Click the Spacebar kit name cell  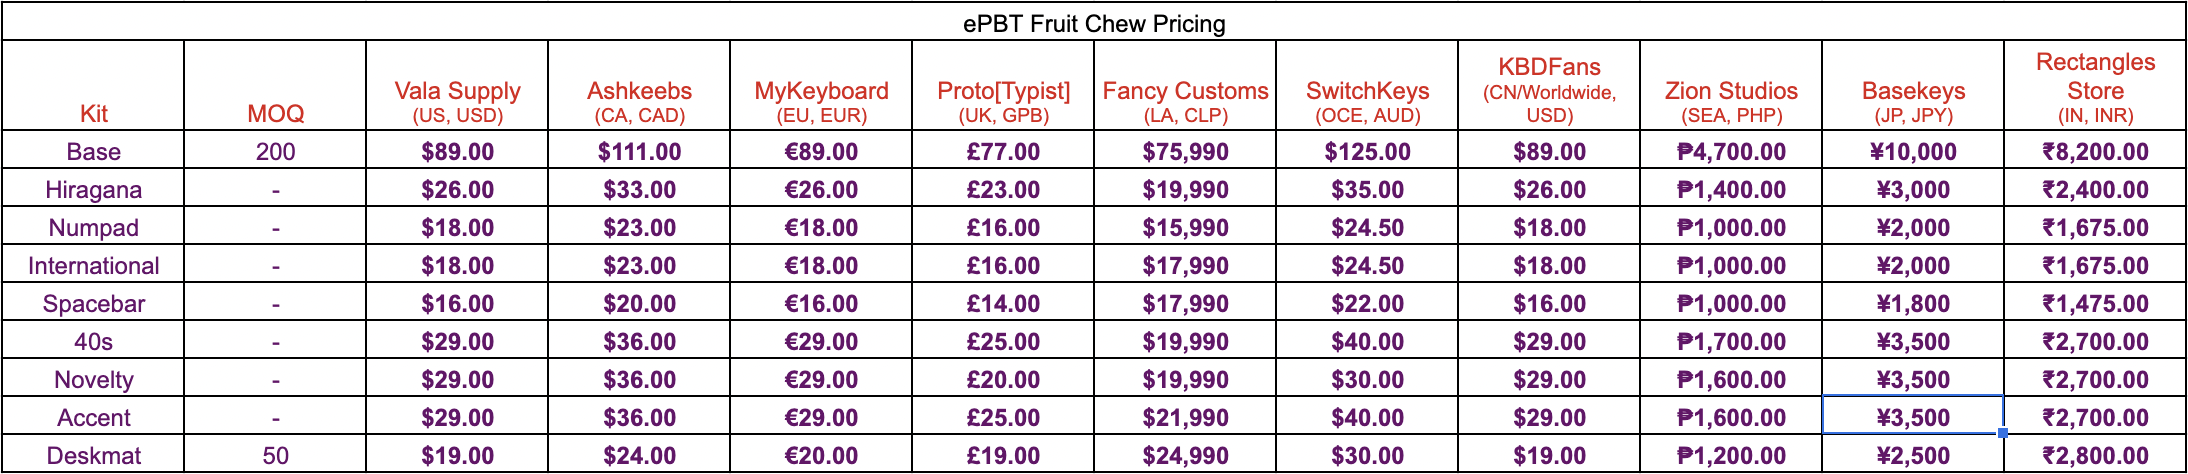pos(93,303)
